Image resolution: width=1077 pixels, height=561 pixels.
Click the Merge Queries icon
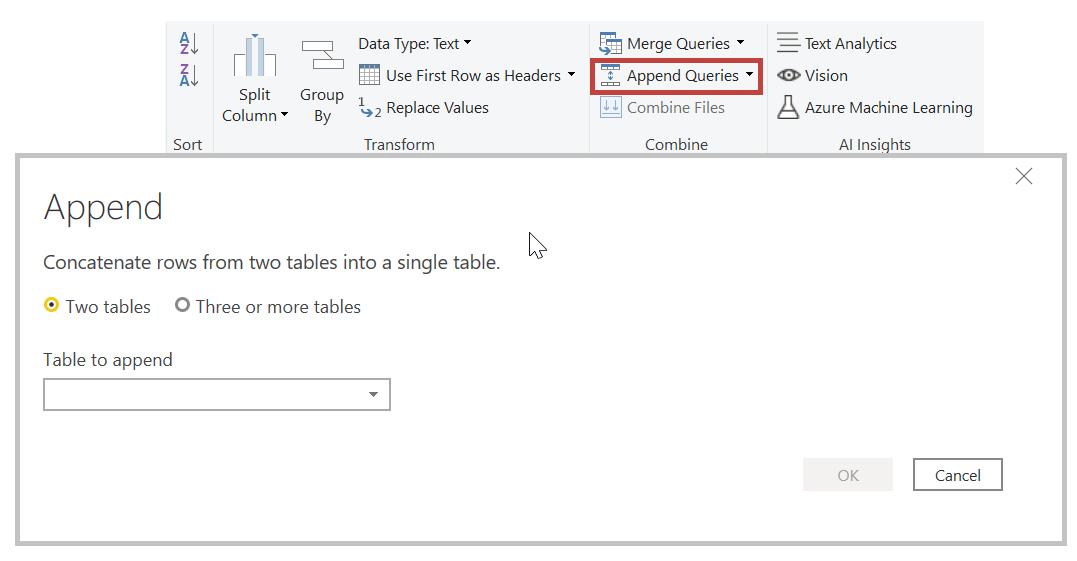[610, 43]
